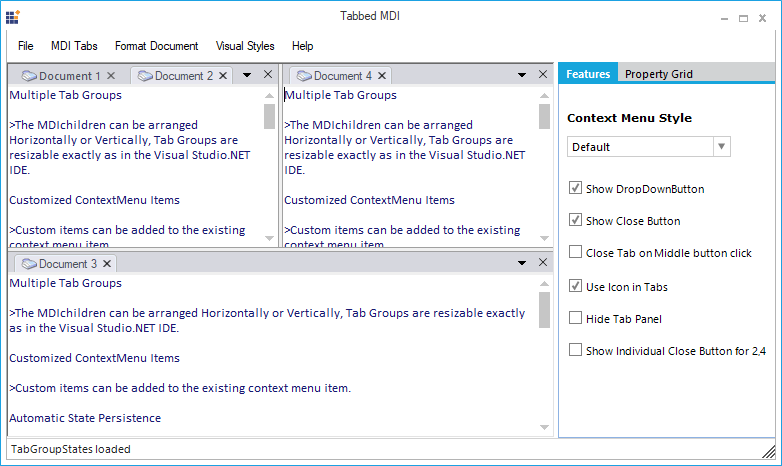782x466 pixels.
Task: Close the tab group containing Document 3
Action: [543, 262]
